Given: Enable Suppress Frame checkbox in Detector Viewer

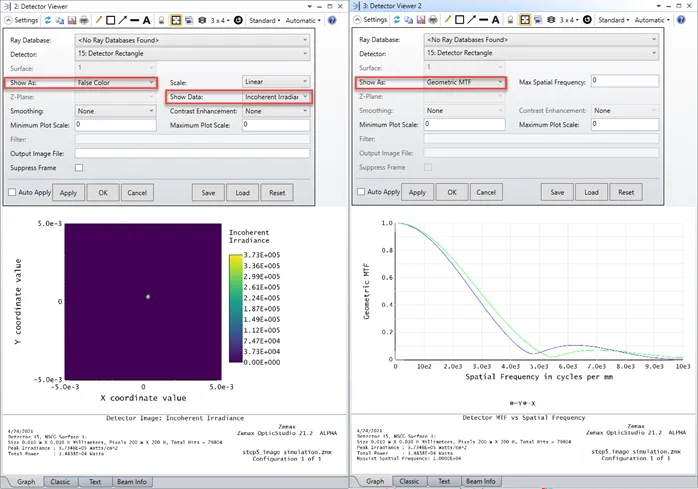Looking at the screenshot, I should click(x=80, y=167).
